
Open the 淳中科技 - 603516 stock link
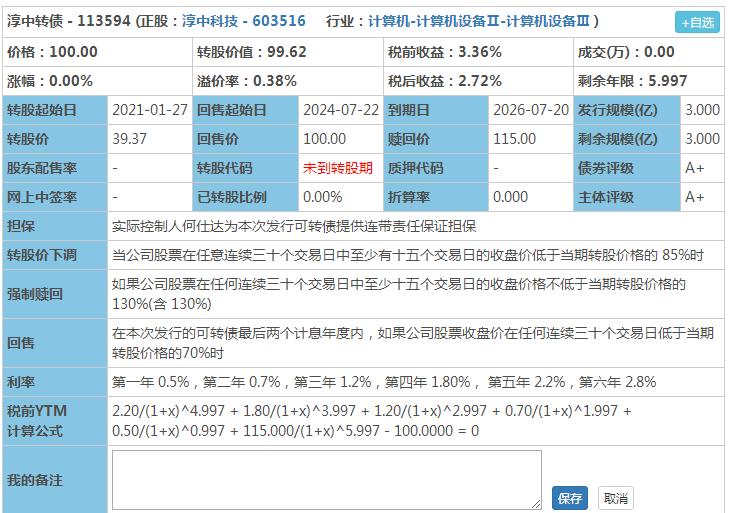pyautogui.click(x=244, y=21)
